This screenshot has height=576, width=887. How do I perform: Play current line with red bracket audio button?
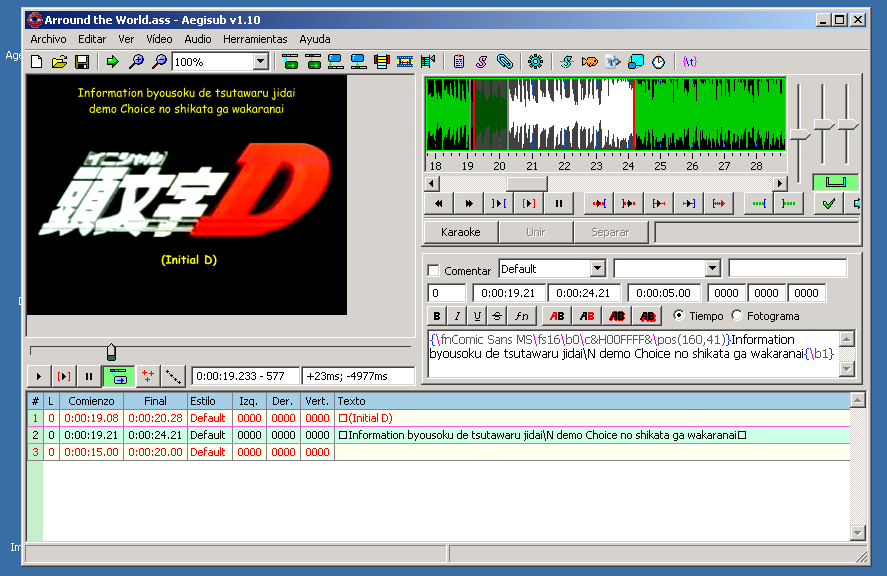(x=529, y=204)
